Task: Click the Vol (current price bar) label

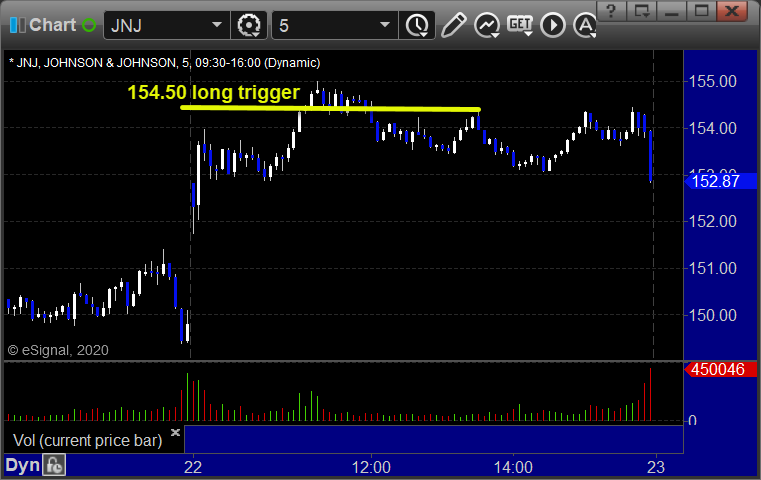Action: point(87,440)
